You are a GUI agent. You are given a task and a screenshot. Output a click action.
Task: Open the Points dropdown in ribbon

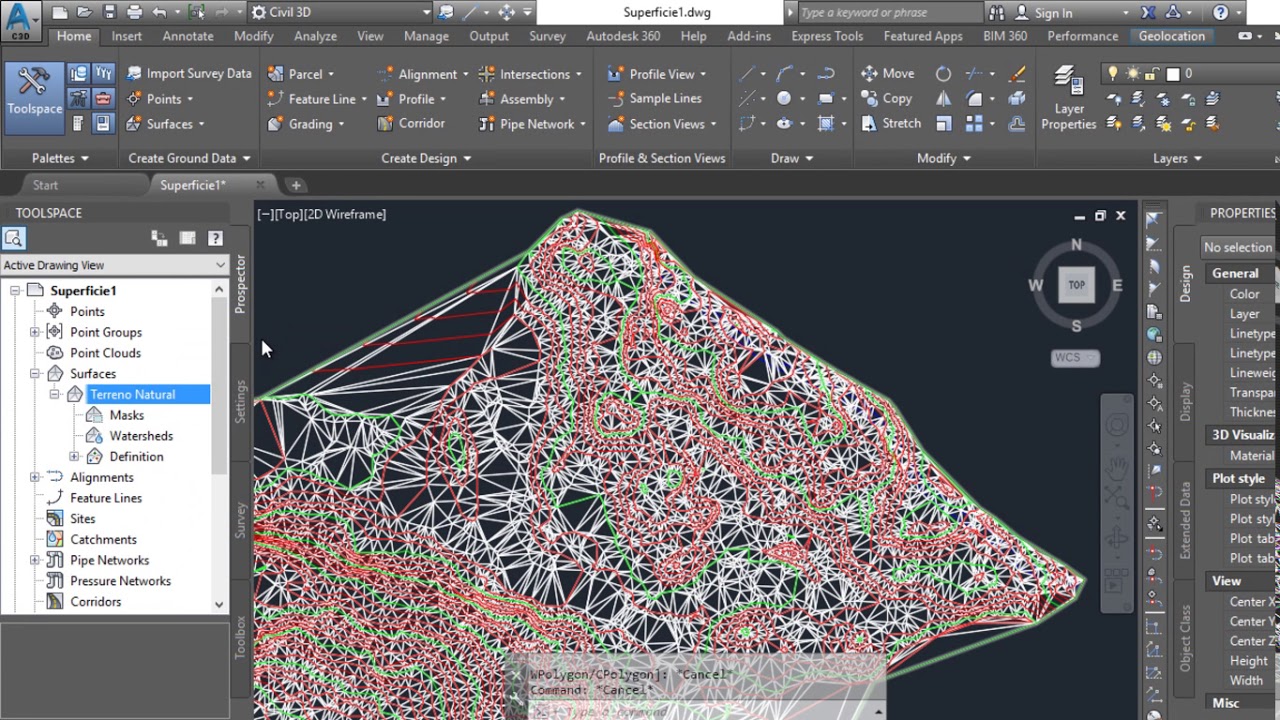click(x=160, y=99)
